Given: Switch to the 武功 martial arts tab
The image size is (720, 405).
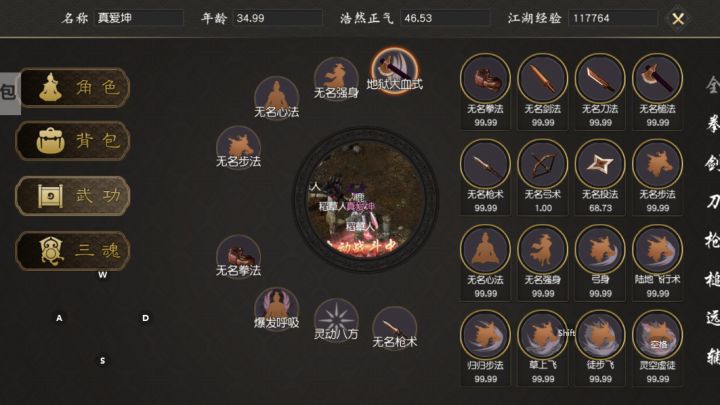Looking at the screenshot, I should [x=73, y=196].
